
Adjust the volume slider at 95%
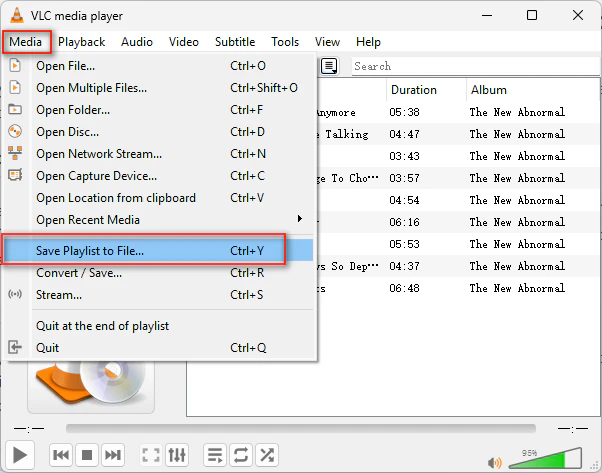tap(545, 458)
